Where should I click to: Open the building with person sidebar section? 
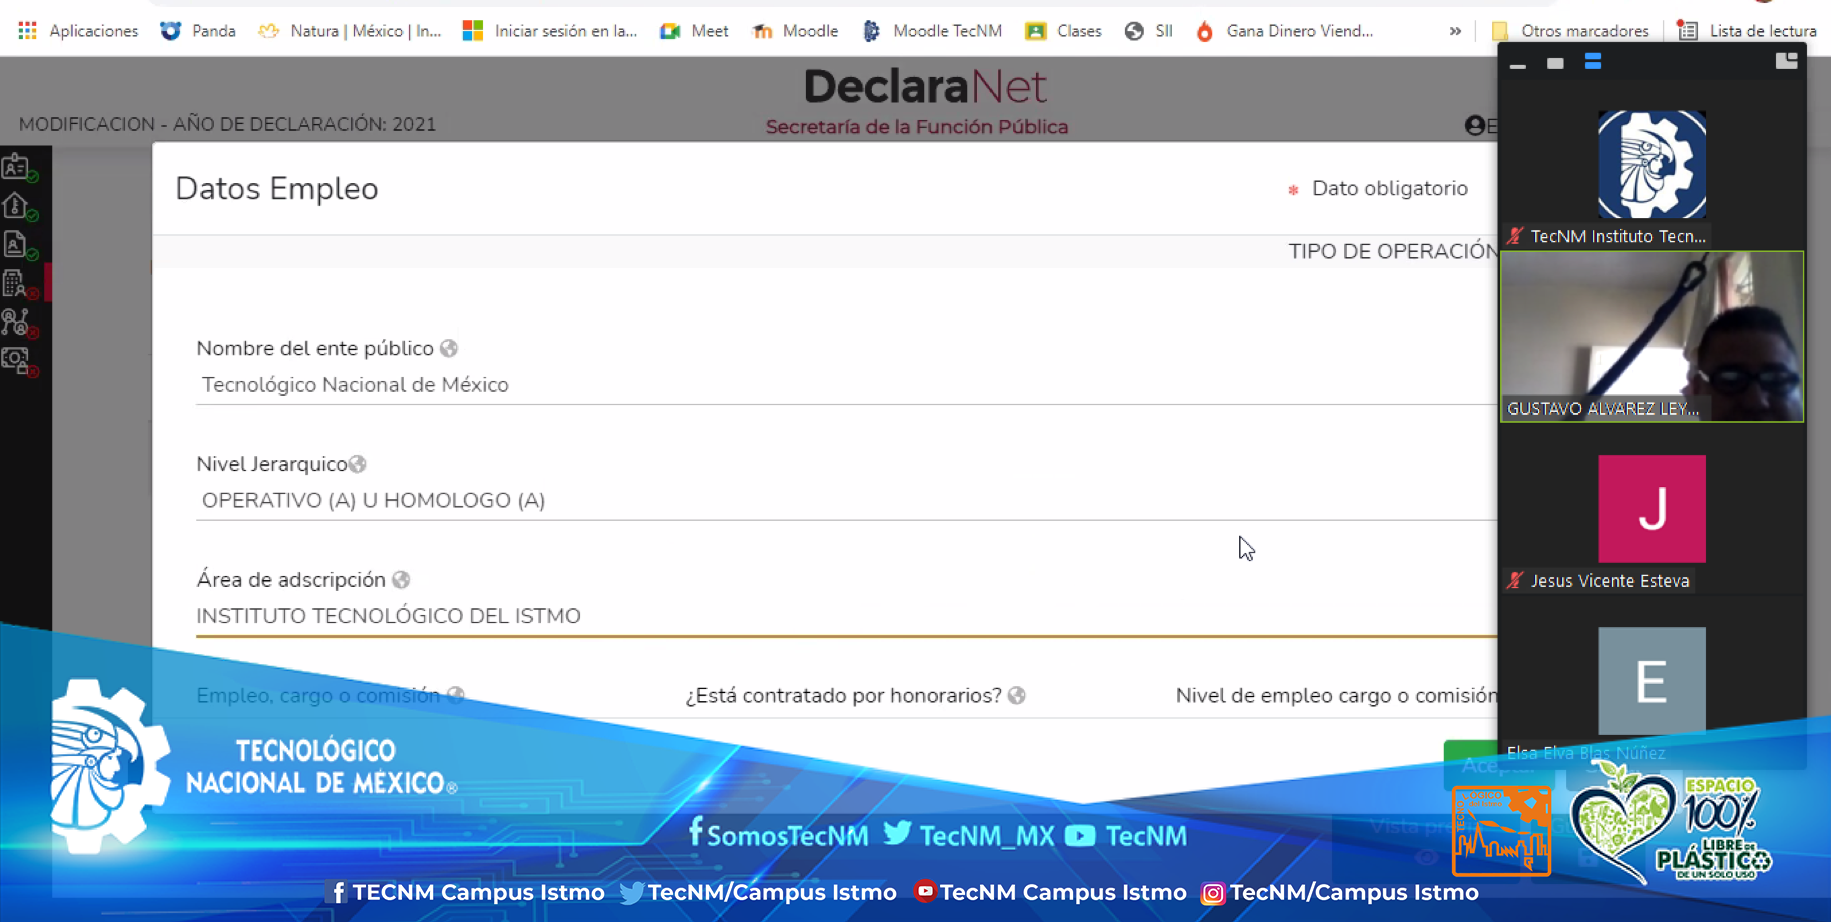17,283
